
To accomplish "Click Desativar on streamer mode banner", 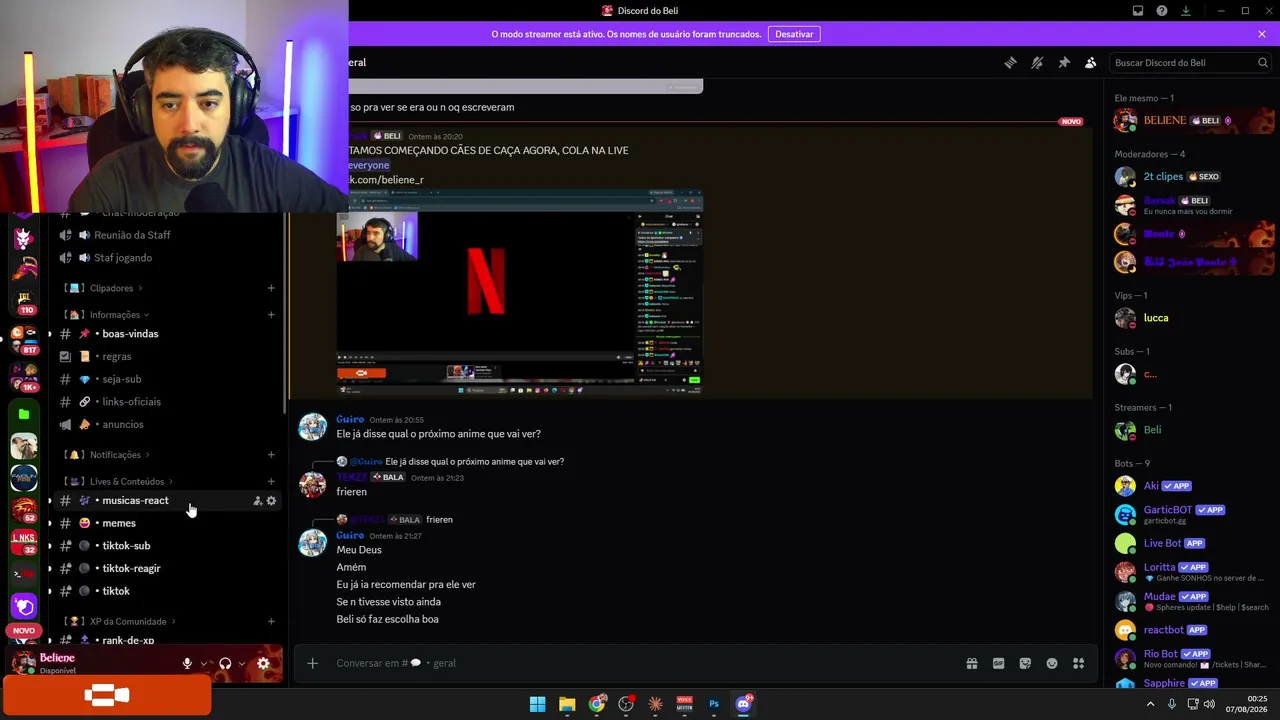I will click(x=794, y=34).
